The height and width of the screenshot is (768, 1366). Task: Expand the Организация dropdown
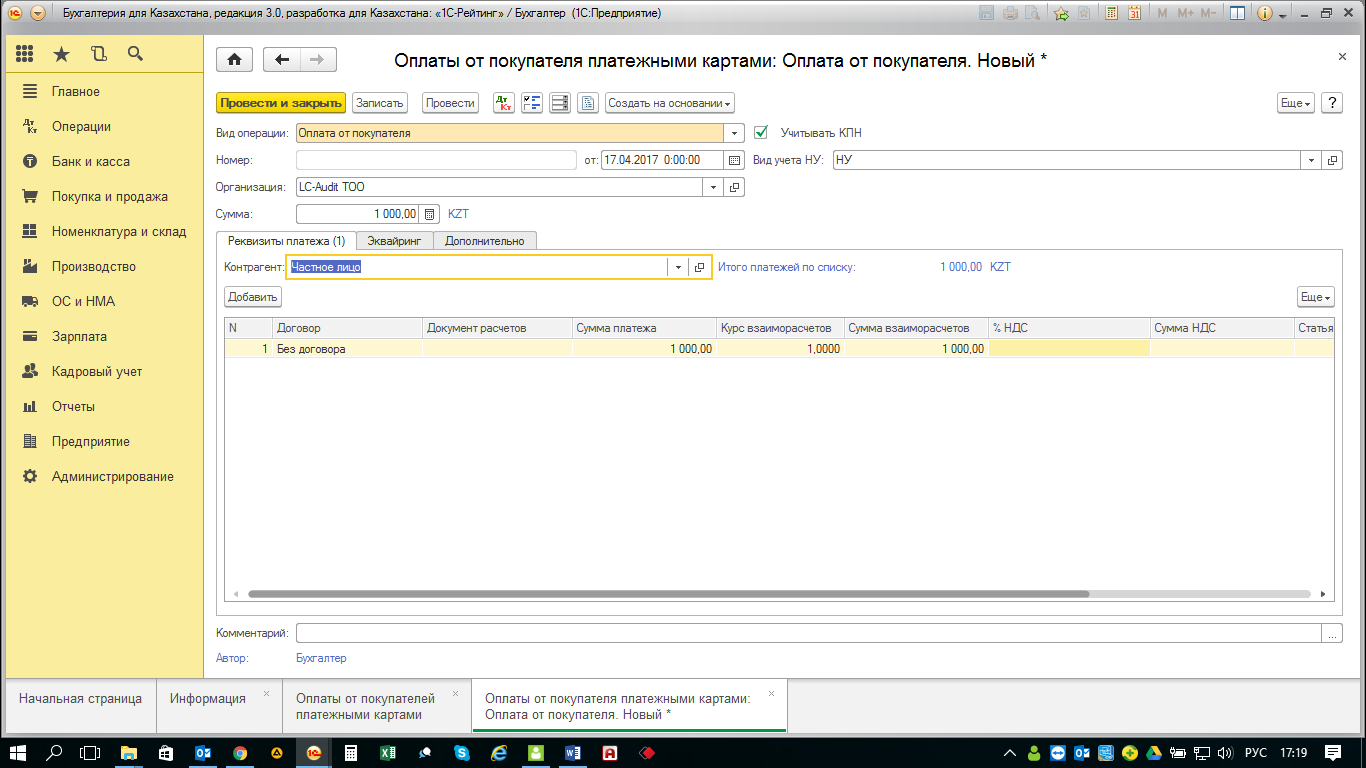pyautogui.click(x=713, y=187)
